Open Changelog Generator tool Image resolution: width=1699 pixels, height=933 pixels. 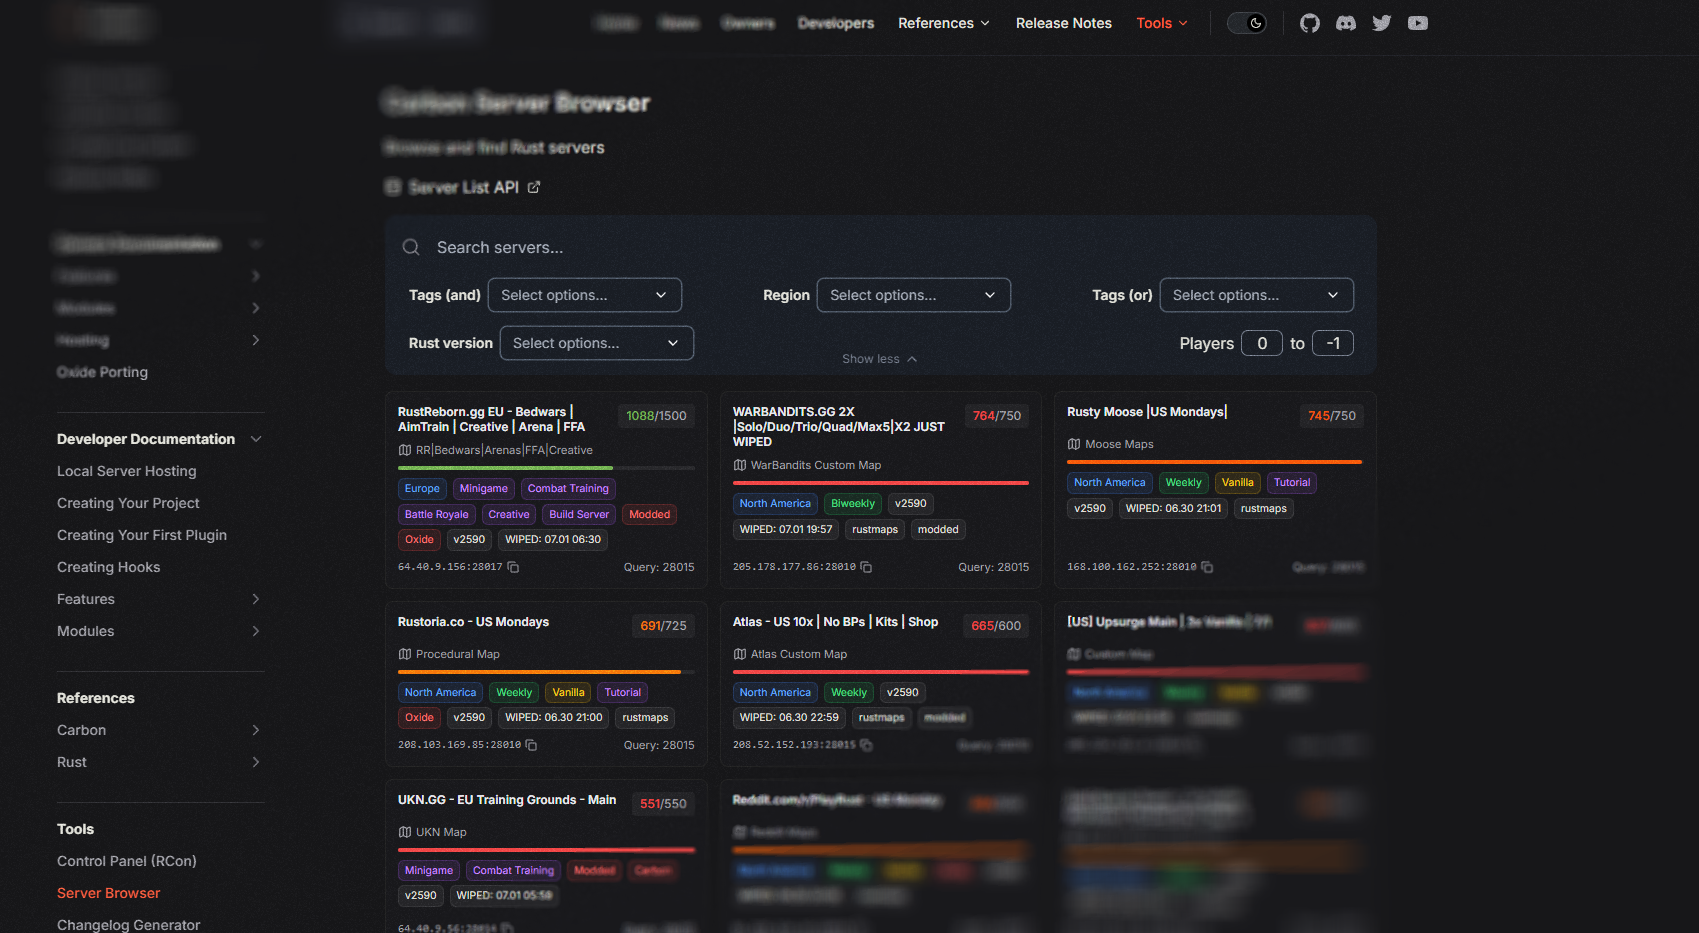click(128, 925)
